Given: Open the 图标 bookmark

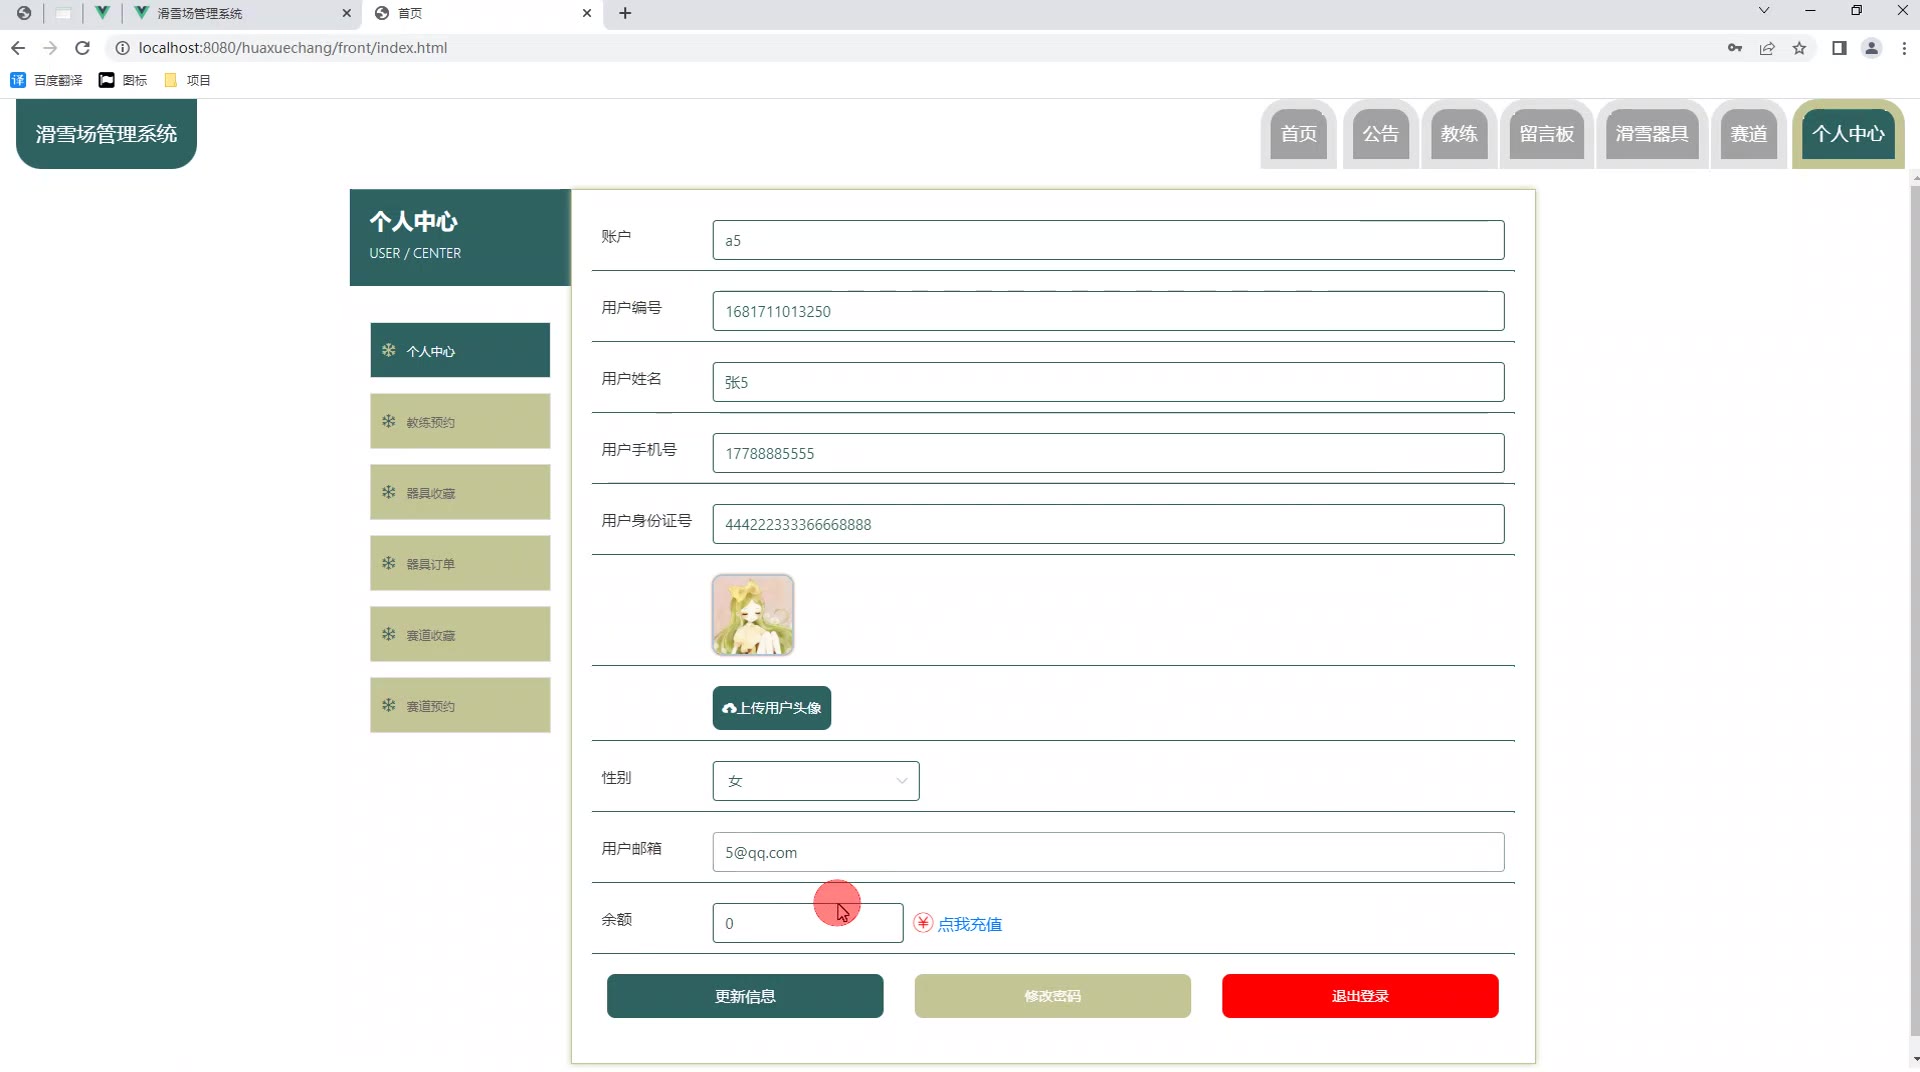Looking at the screenshot, I should tap(123, 80).
